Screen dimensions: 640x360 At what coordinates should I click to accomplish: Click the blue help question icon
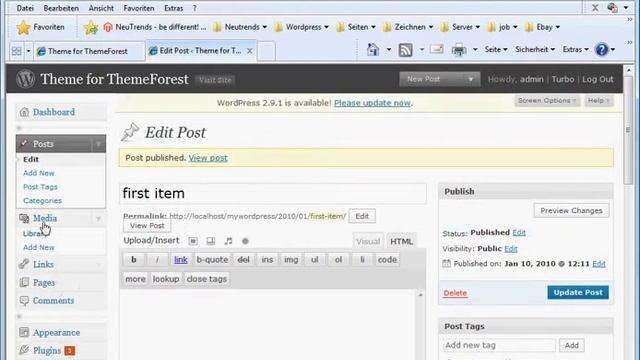(x=602, y=49)
